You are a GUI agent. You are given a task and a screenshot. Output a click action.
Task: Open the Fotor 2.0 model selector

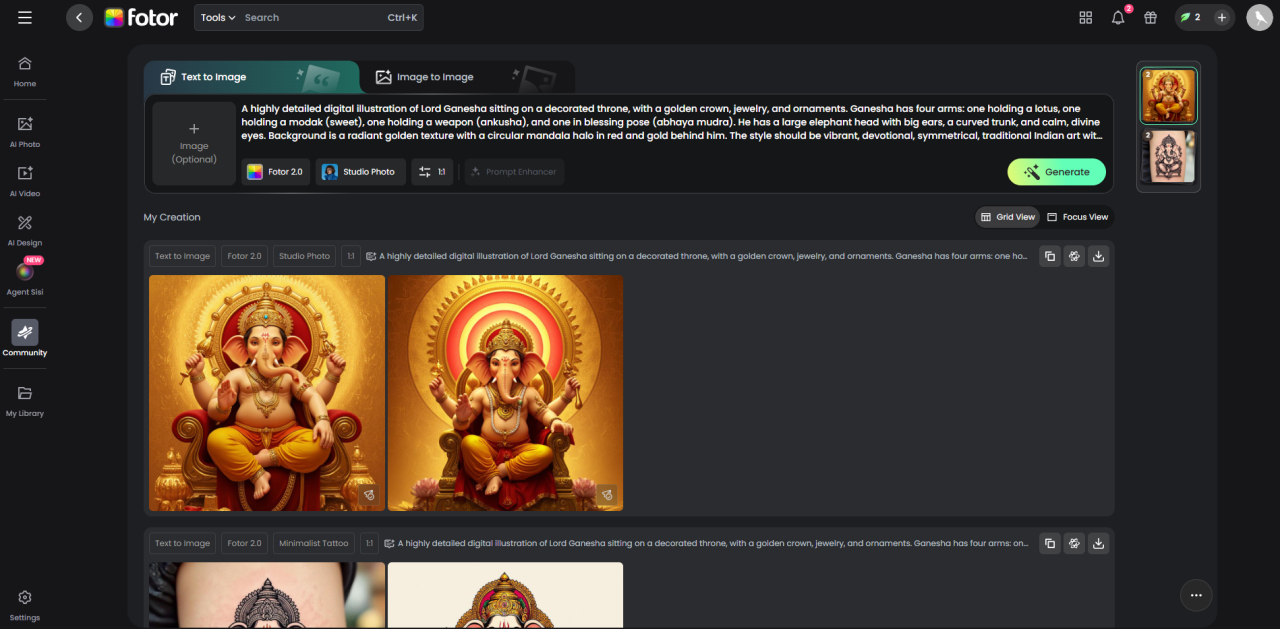click(x=275, y=172)
